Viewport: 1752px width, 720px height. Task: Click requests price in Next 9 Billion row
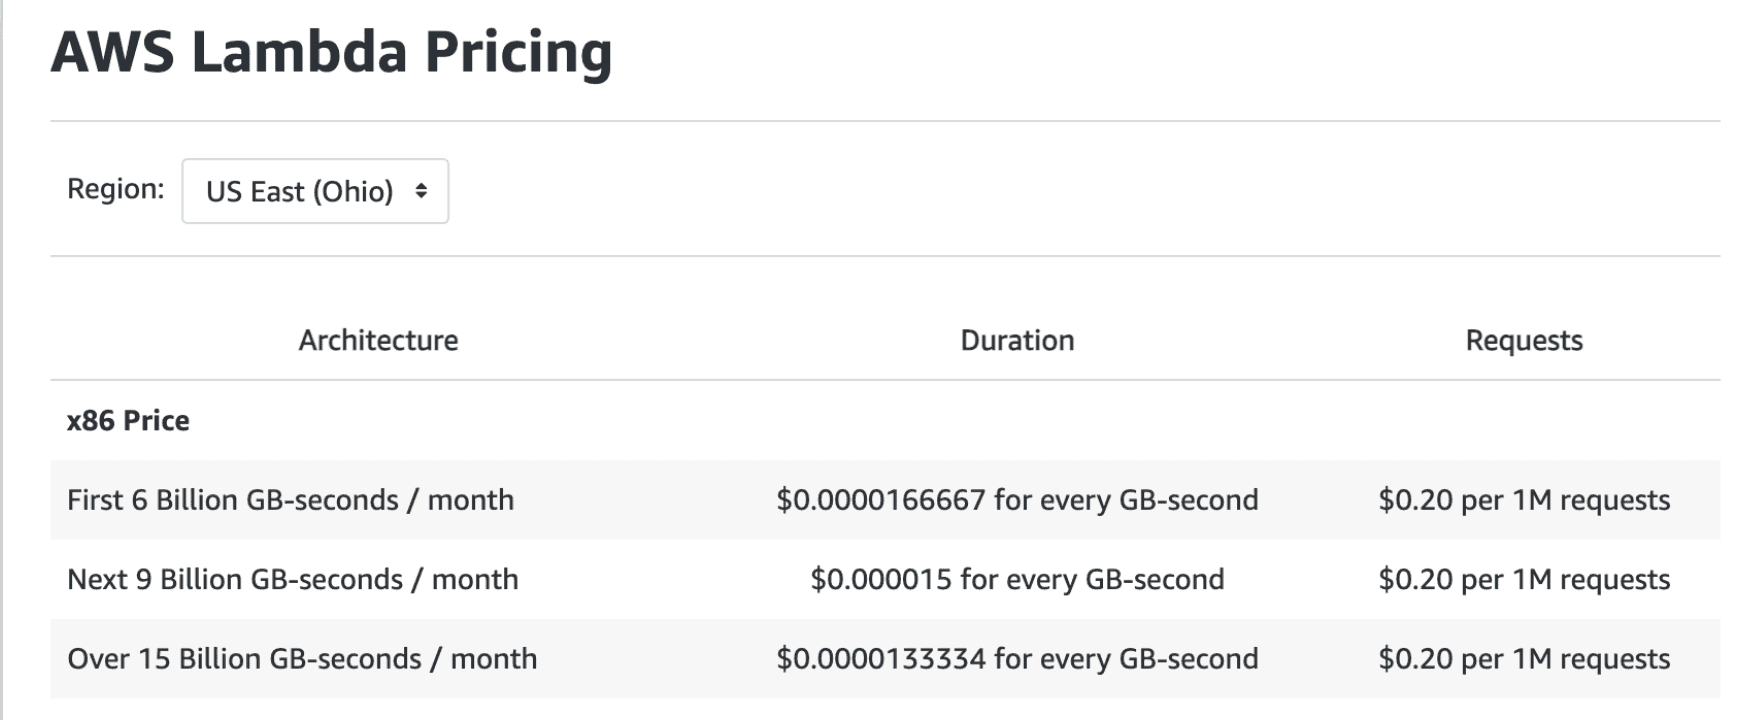coord(1523,579)
